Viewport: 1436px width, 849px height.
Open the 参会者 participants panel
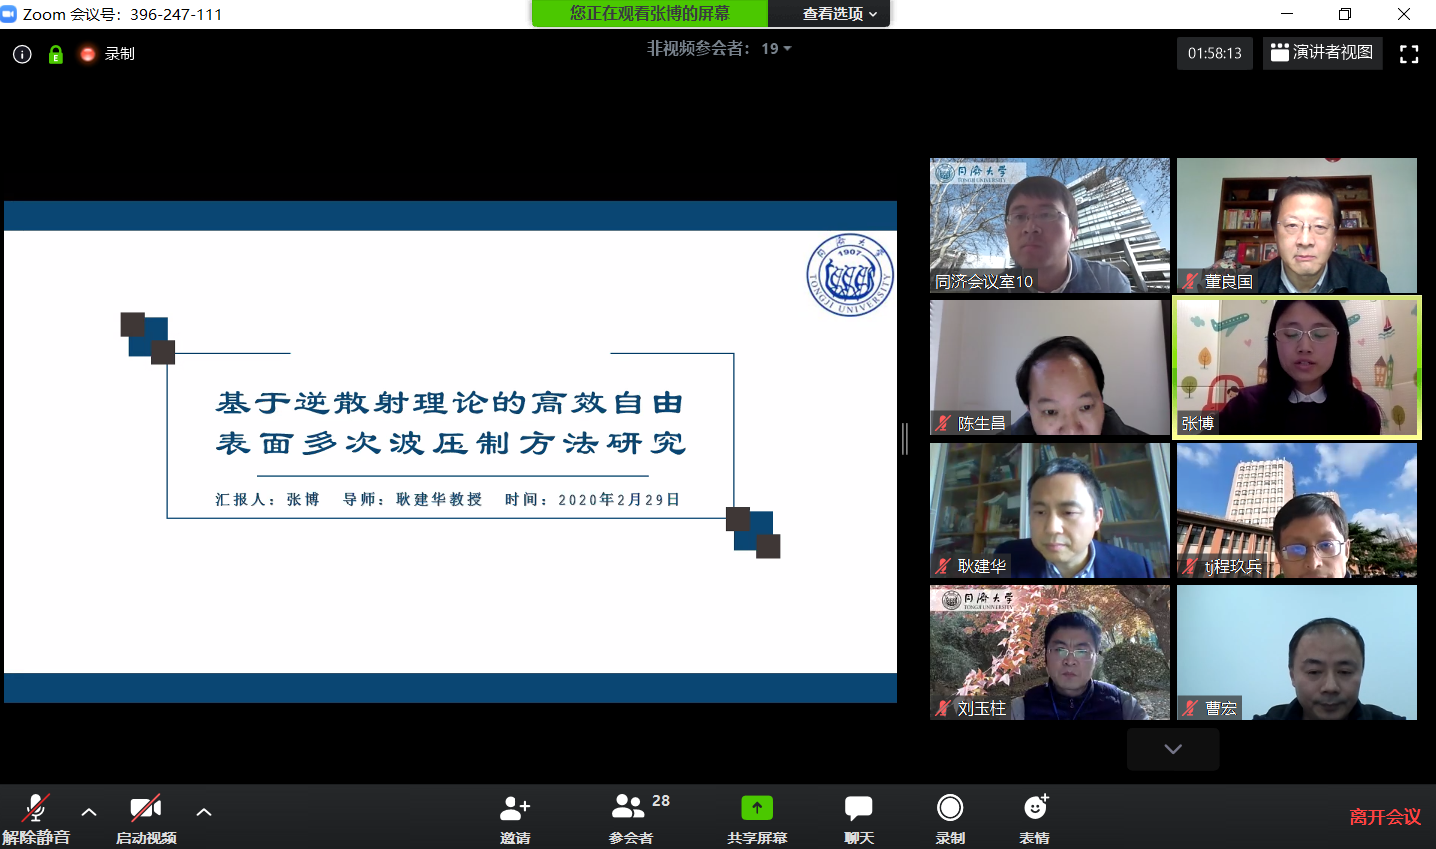pos(631,817)
